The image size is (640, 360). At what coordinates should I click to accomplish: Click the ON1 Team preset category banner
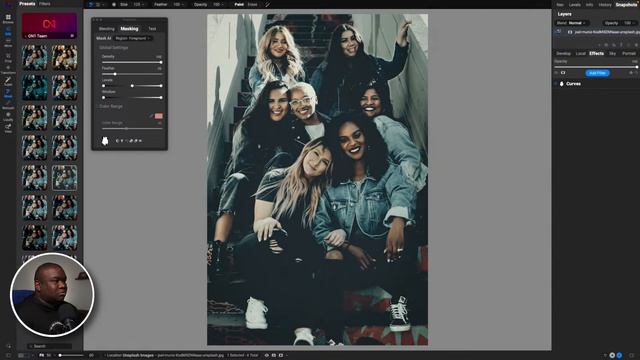pos(49,25)
